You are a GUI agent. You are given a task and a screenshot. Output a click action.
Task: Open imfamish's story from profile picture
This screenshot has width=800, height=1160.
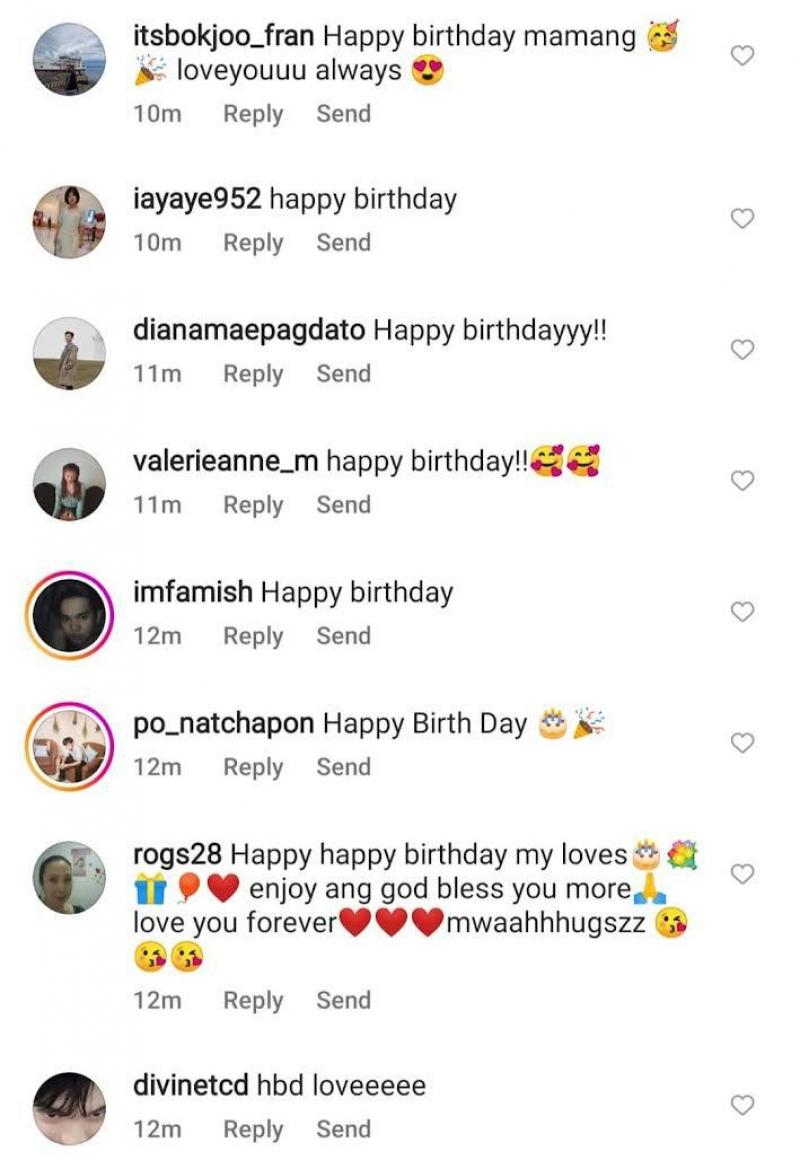pos(69,615)
